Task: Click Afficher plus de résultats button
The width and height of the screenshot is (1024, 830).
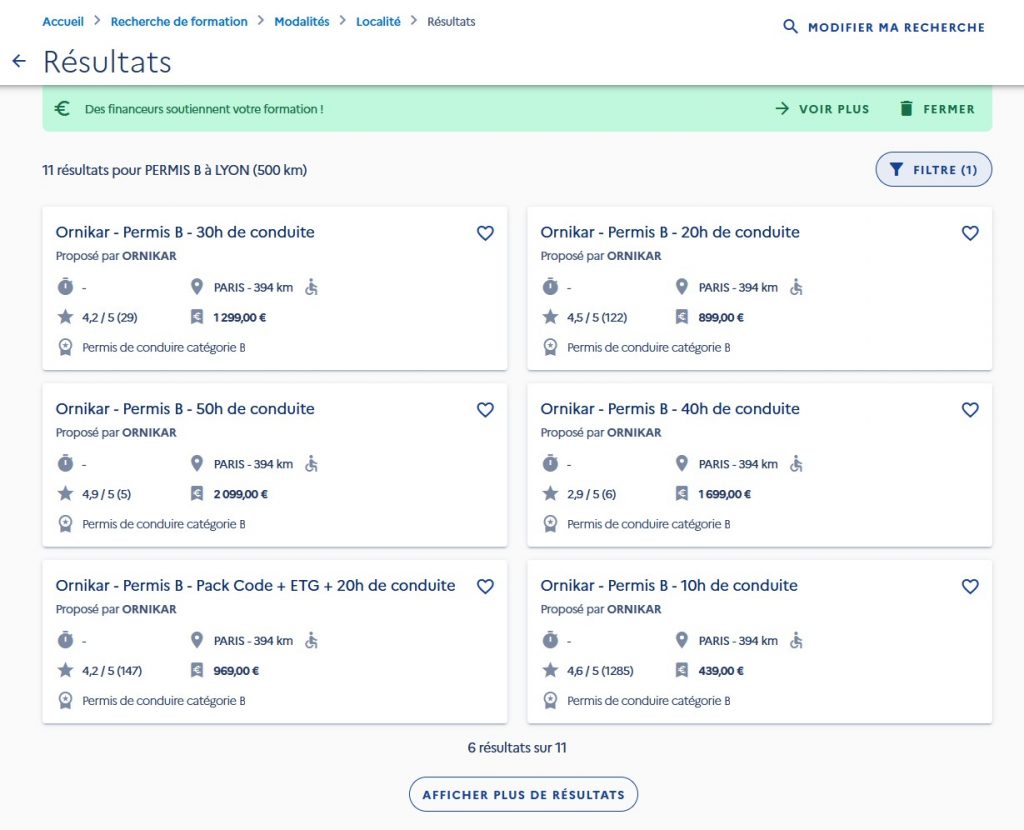Action: [523, 795]
